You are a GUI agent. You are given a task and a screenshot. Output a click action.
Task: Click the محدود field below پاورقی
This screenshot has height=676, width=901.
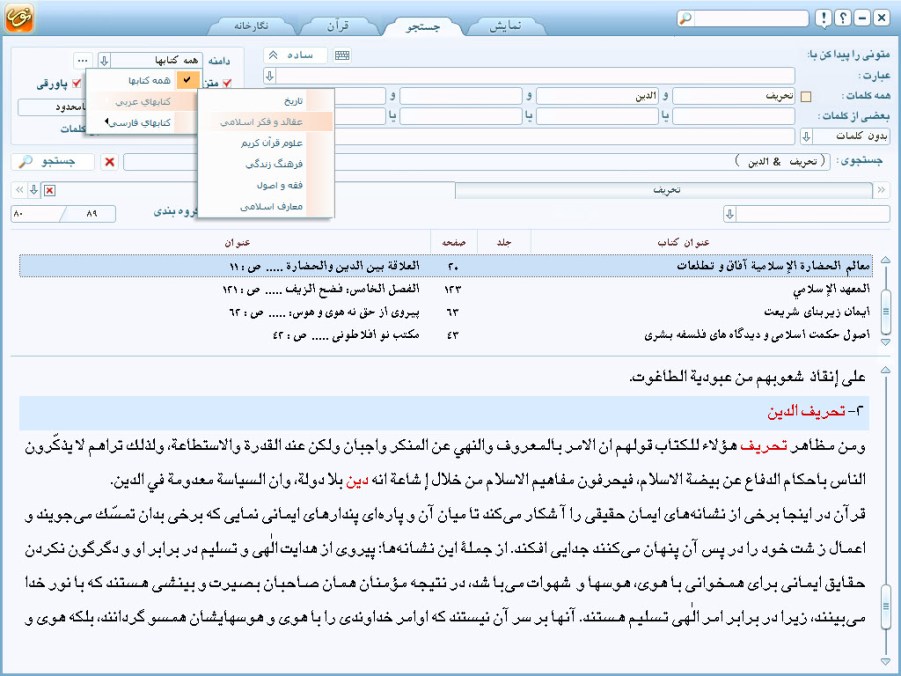(52, 107)
